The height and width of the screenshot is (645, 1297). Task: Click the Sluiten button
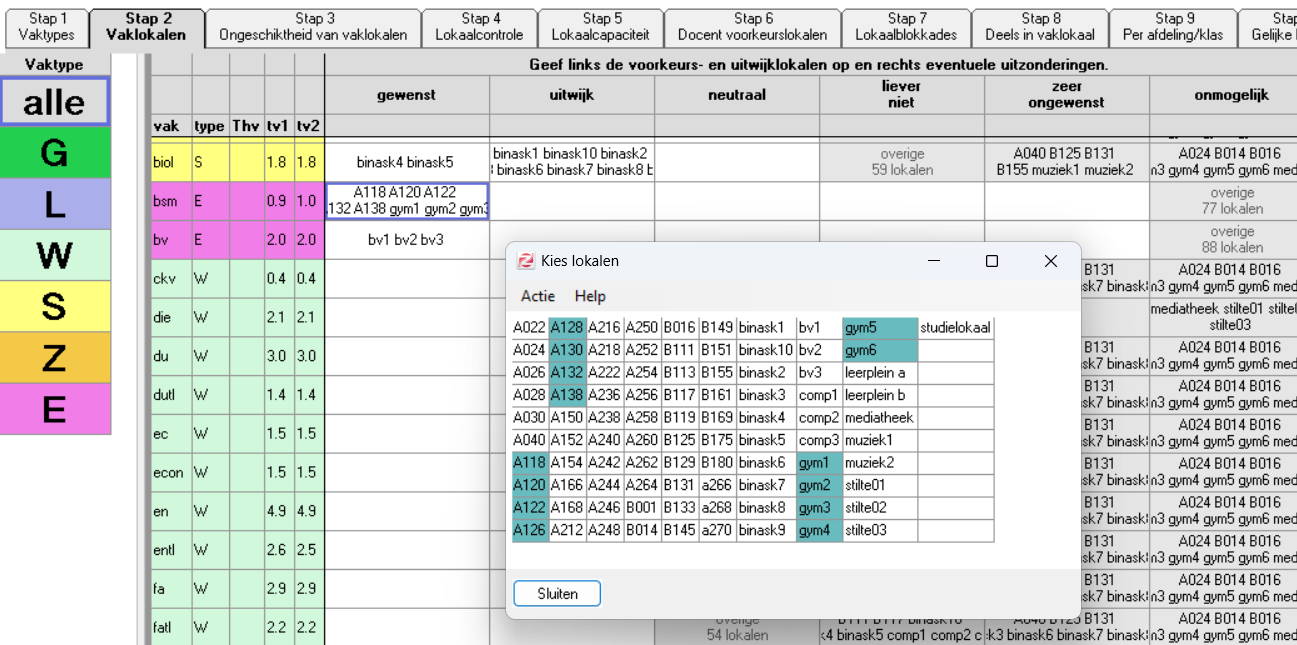[557, 593]
